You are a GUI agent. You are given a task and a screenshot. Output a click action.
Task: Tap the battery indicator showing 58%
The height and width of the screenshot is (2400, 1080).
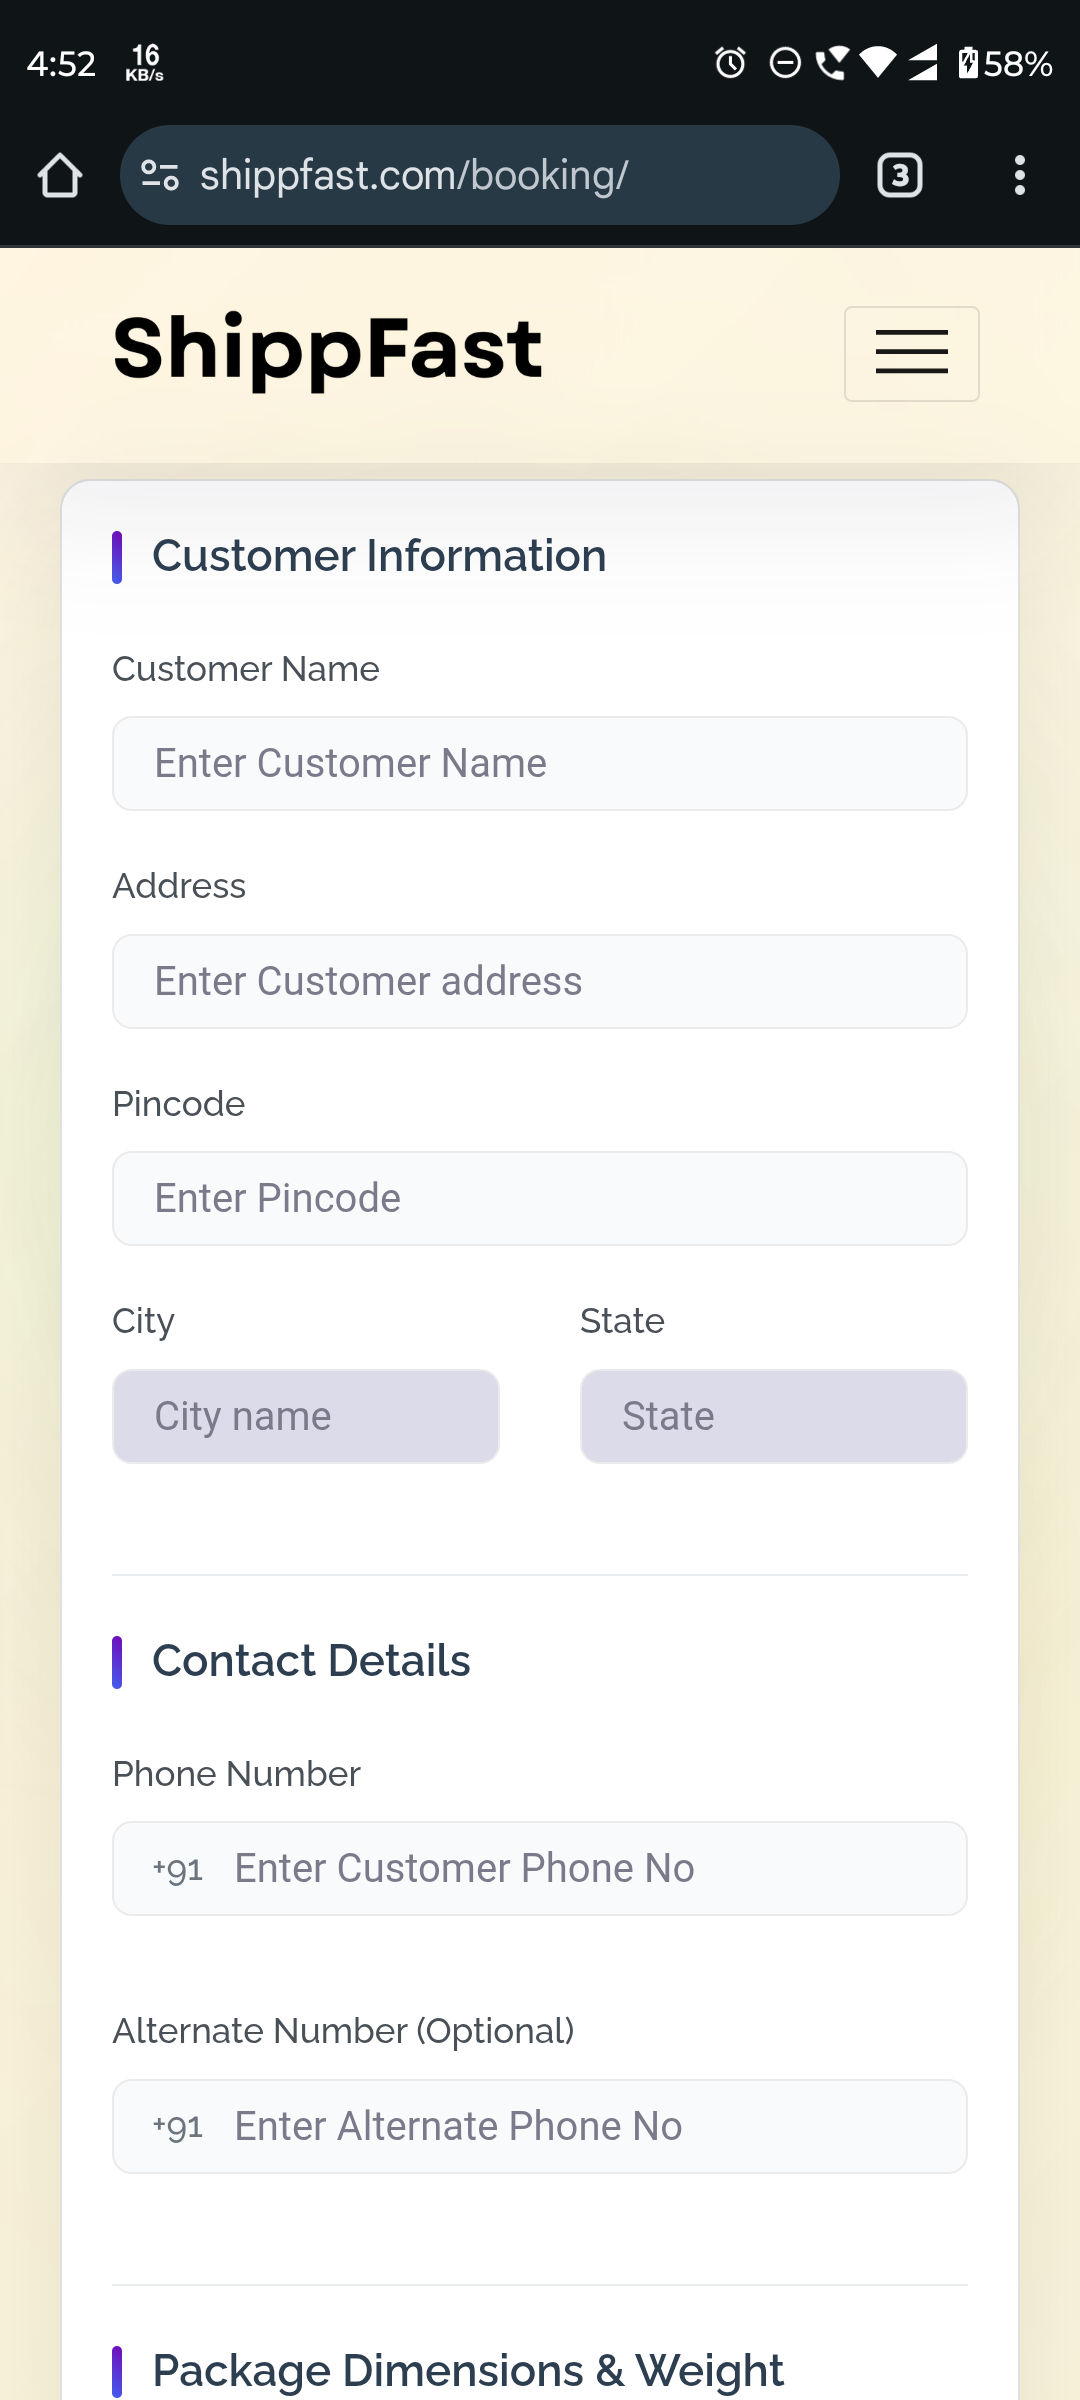click(1005, 63)
